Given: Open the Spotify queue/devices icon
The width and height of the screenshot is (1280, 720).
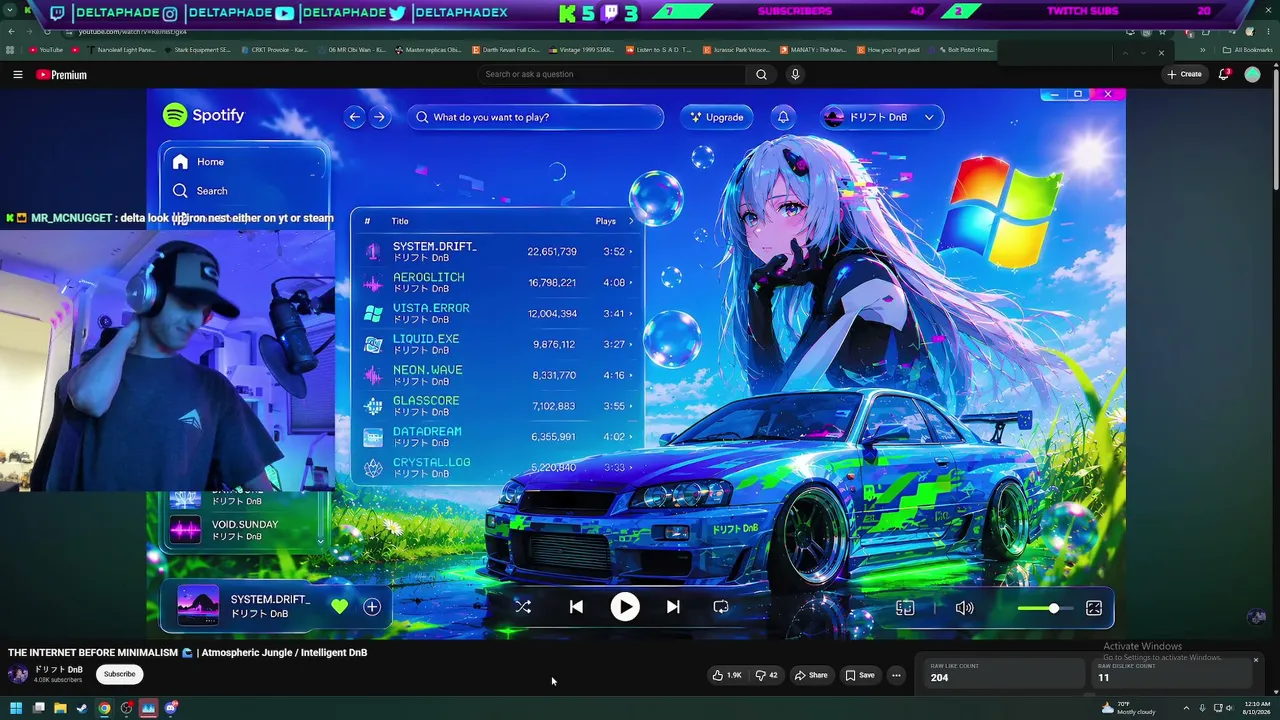Looking at the screenshot, I should tap(905, 608).
